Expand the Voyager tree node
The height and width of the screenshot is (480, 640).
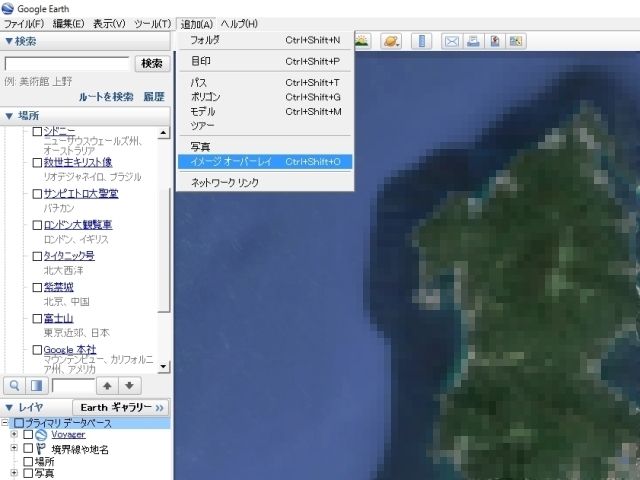(14, 434)
